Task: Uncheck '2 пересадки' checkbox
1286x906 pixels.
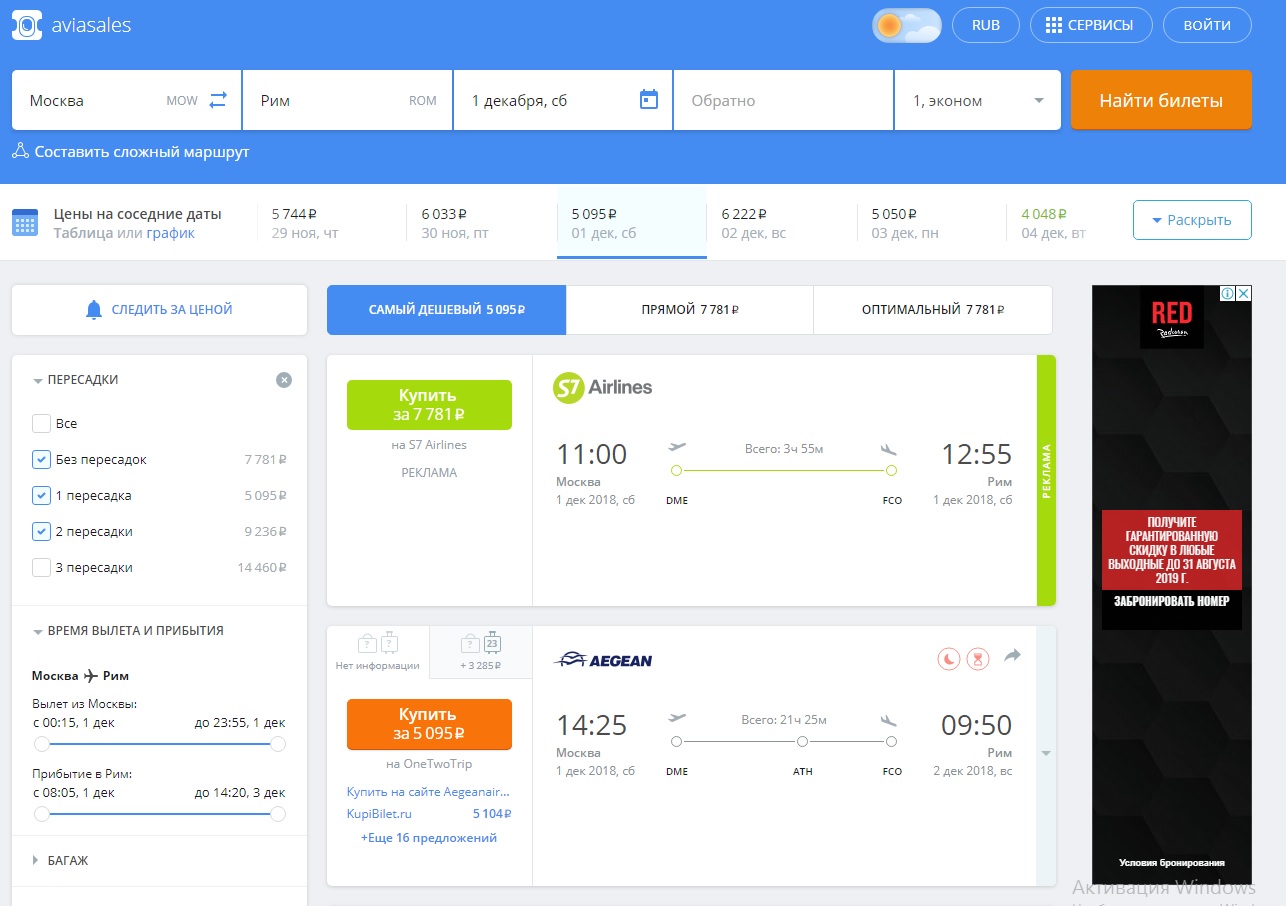Action: click(x=41, y=531)
